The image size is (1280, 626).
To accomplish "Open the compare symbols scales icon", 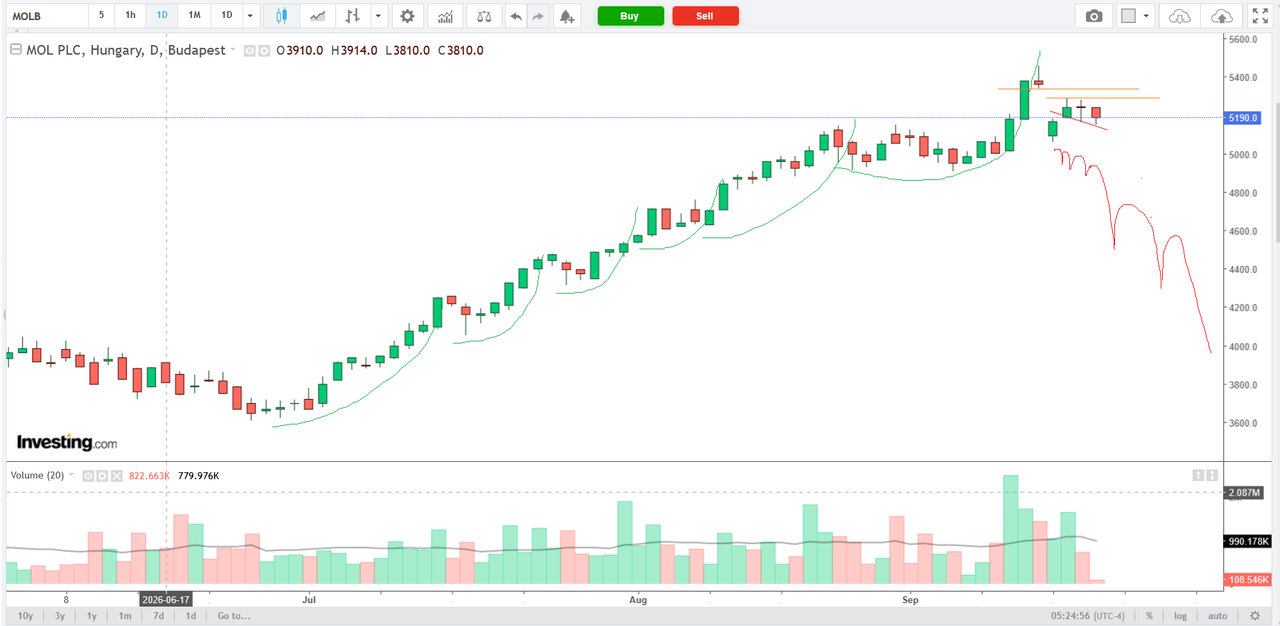I will (x=484, y=16).
